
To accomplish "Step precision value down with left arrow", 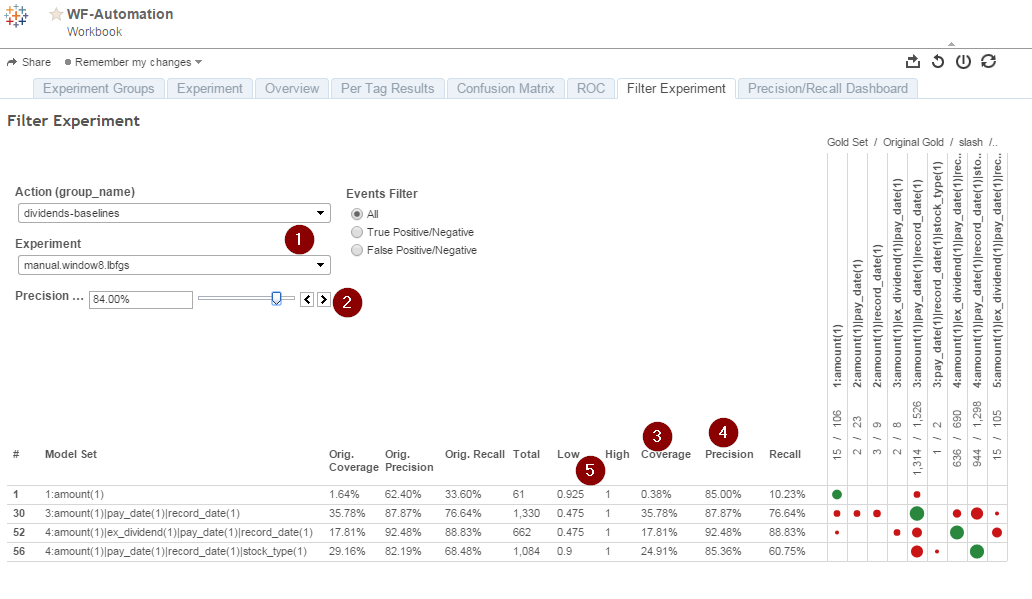I will coord(307,300).
